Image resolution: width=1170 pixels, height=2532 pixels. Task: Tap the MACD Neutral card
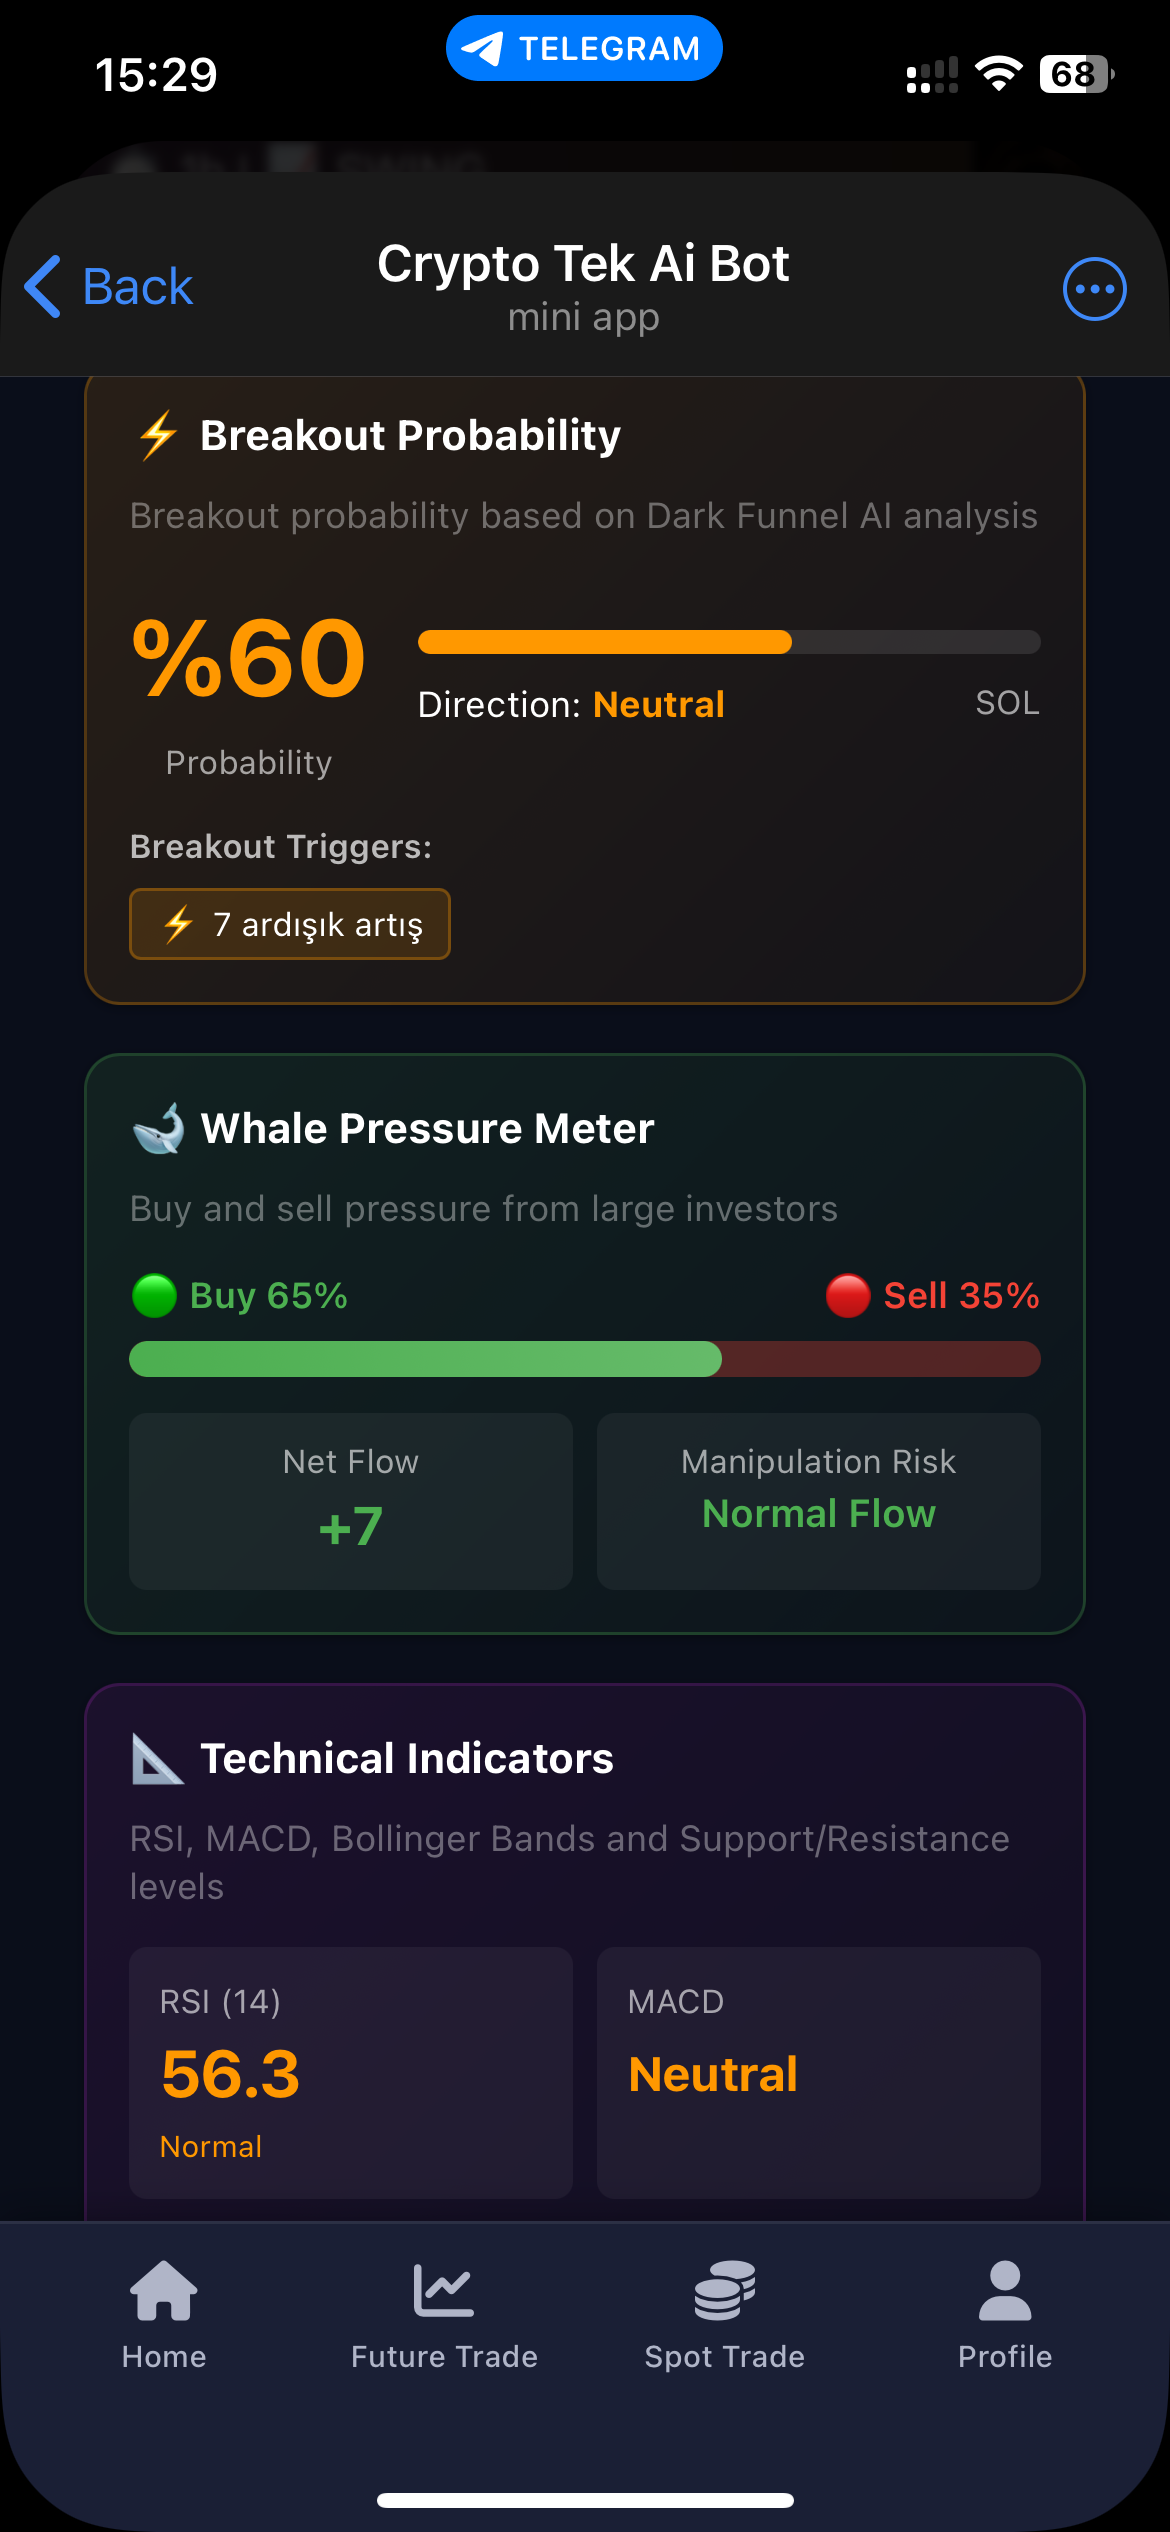coord(819,2072)
